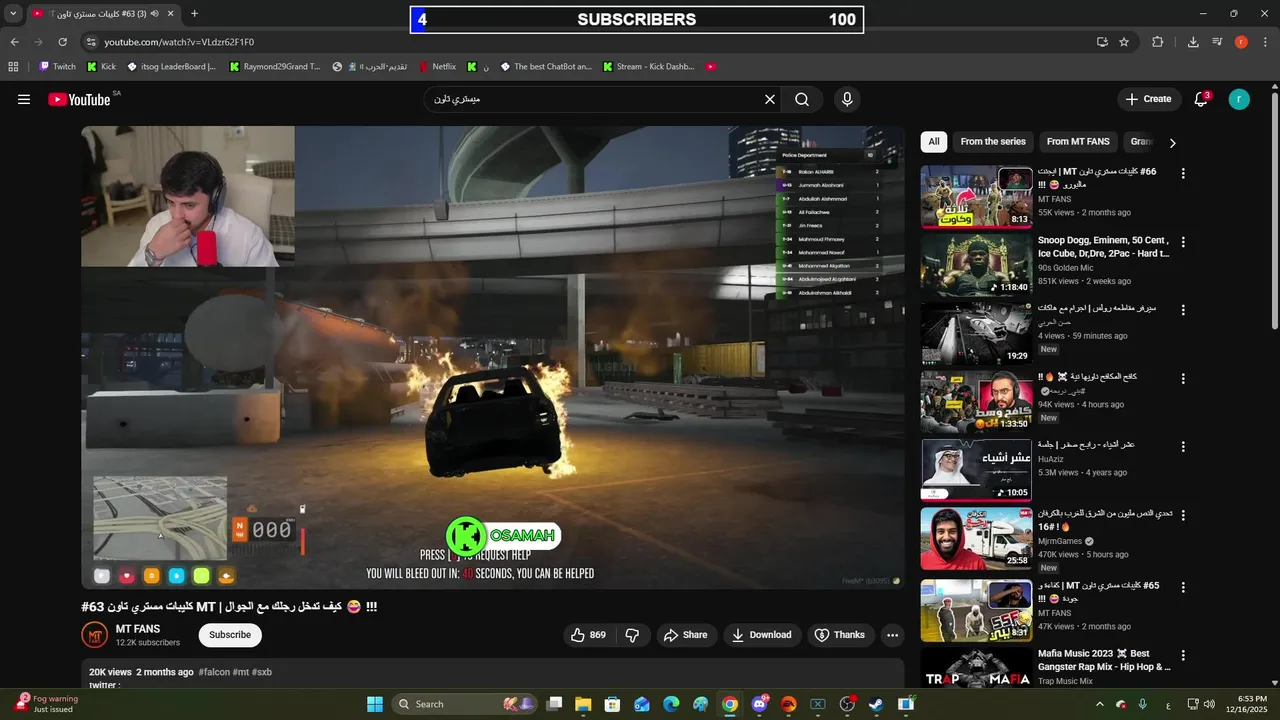Open the YouTube account avatar menu

pyautogui.click(x=1239, y=99)
